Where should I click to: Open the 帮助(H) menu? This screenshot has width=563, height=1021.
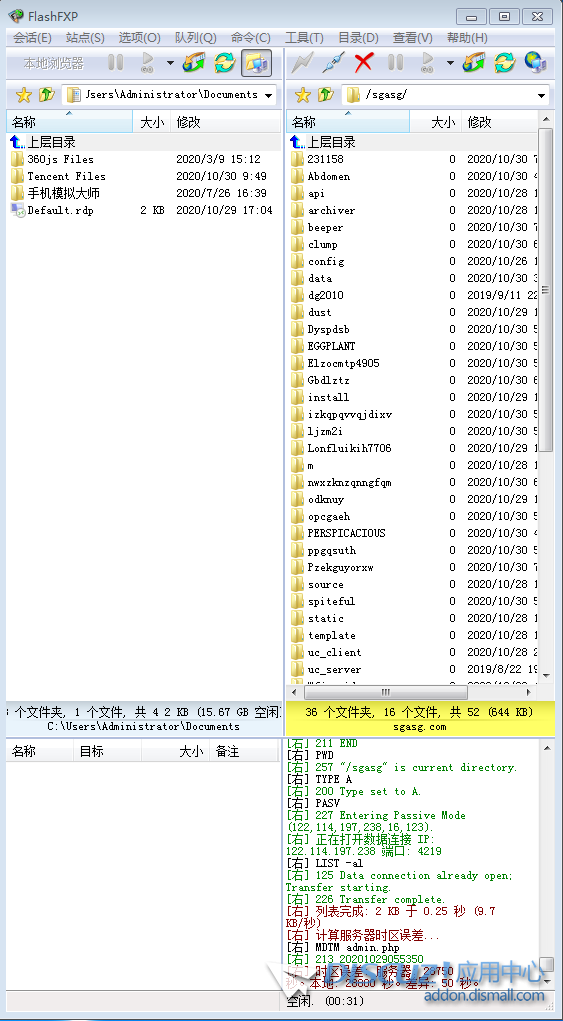click(467, 38)
